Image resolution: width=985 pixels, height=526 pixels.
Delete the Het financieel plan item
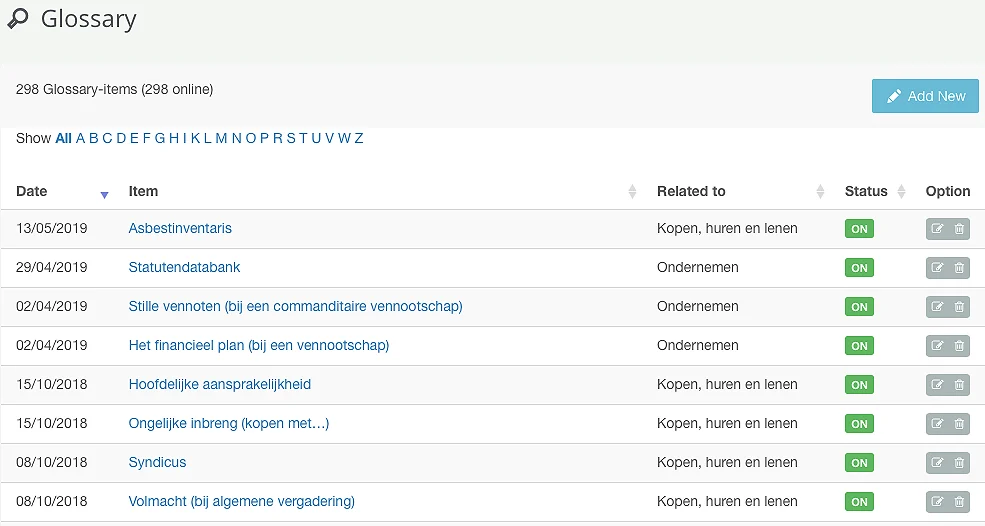[959, 346]
